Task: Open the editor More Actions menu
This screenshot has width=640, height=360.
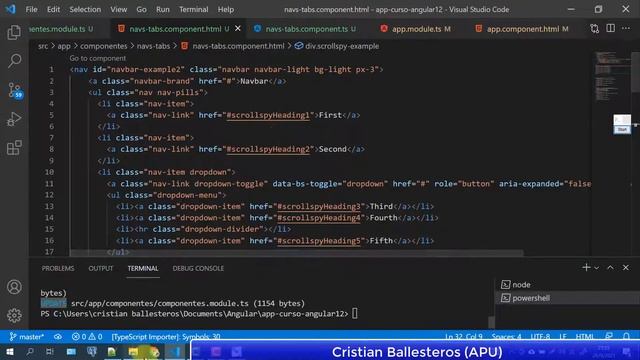Action: [626, 29]
